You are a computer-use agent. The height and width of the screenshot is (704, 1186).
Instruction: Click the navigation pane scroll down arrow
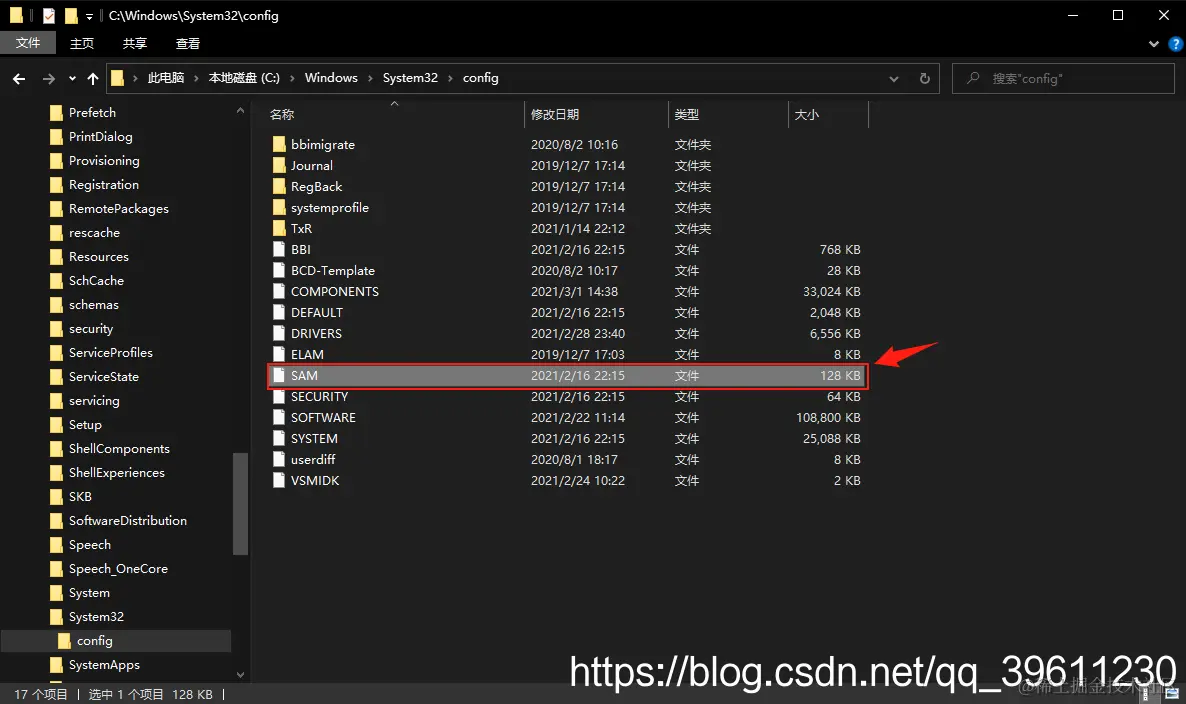[x=241, y=675]
